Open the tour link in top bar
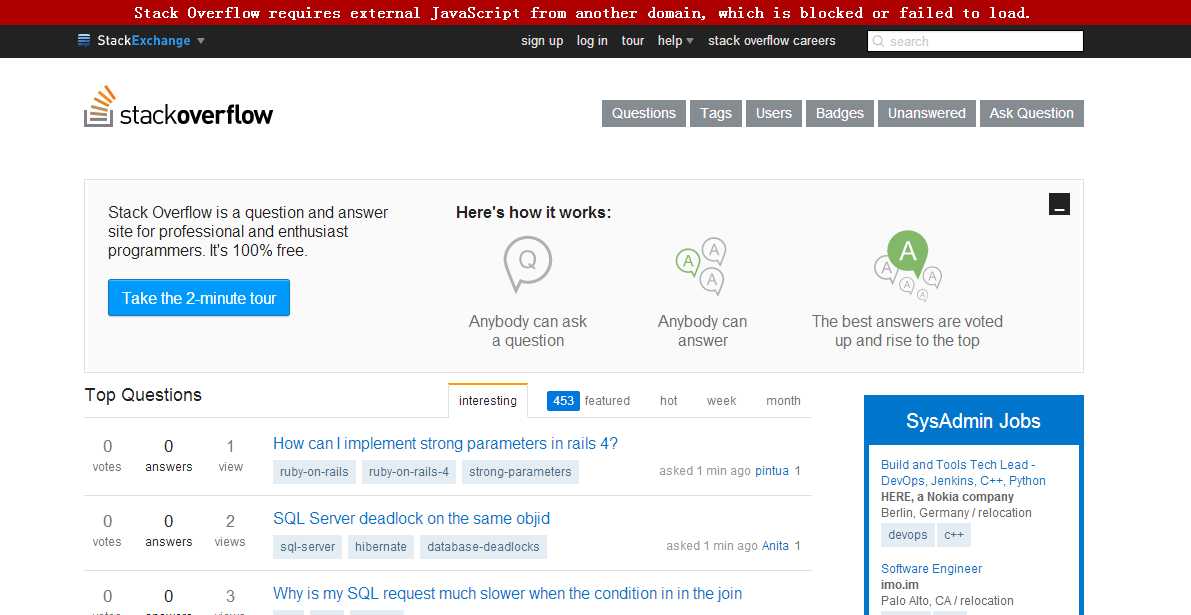The image size is (1191, 615). [x=633, y=41]
